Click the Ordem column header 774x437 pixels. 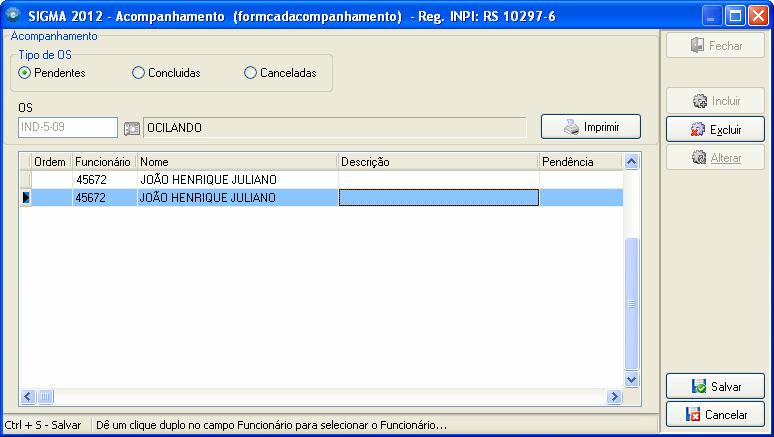[51, 162]
